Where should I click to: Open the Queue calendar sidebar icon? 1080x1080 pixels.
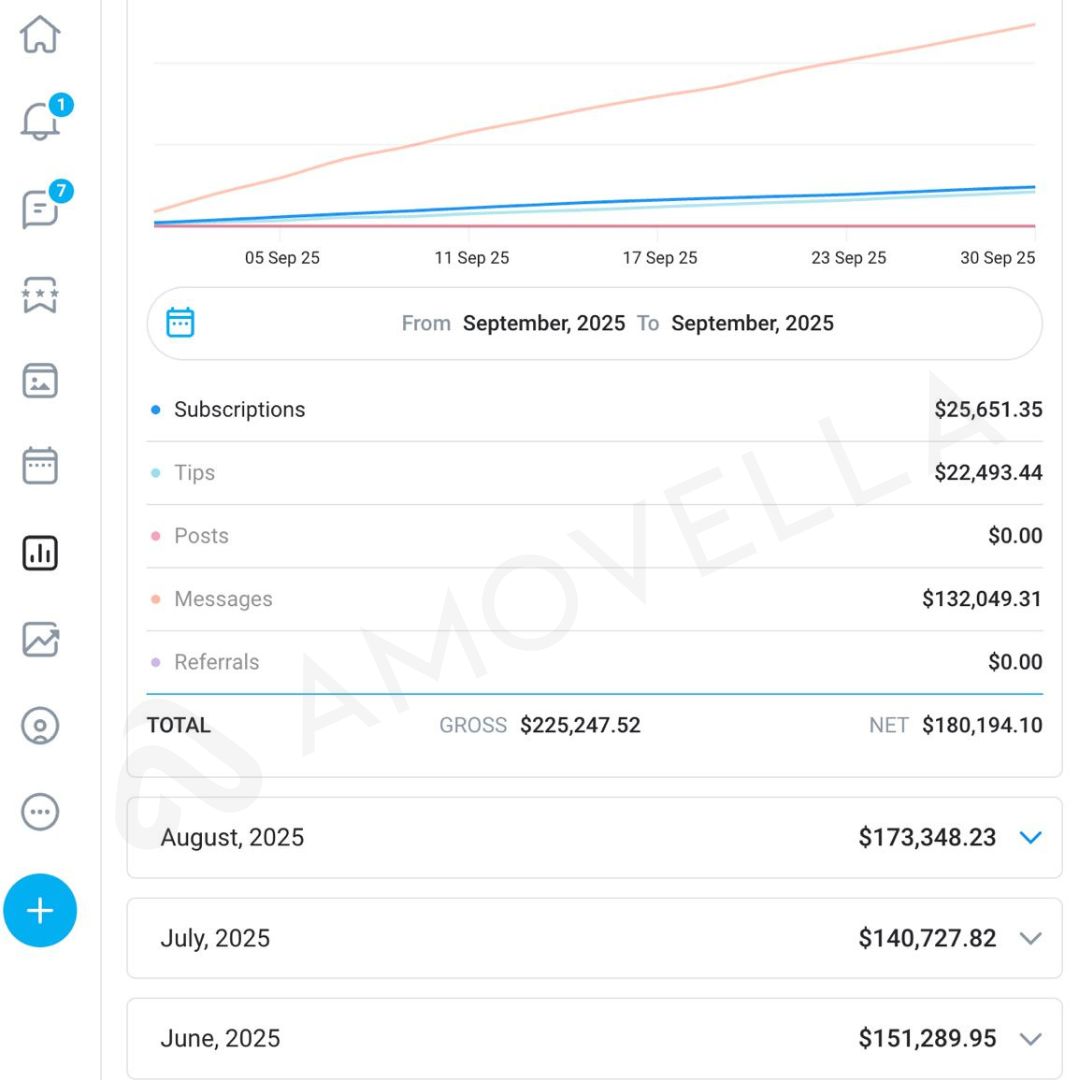tap(40, 466)
